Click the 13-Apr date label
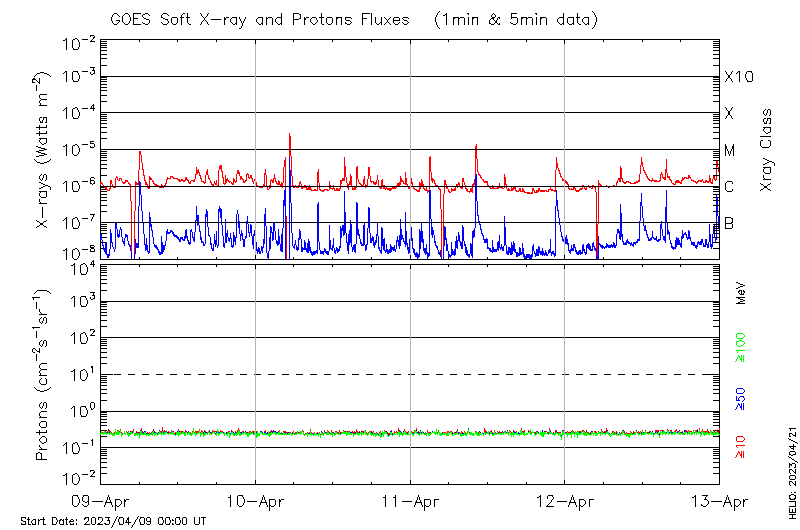The height and width of the screenshot is (530, 800). coord(719,501)
